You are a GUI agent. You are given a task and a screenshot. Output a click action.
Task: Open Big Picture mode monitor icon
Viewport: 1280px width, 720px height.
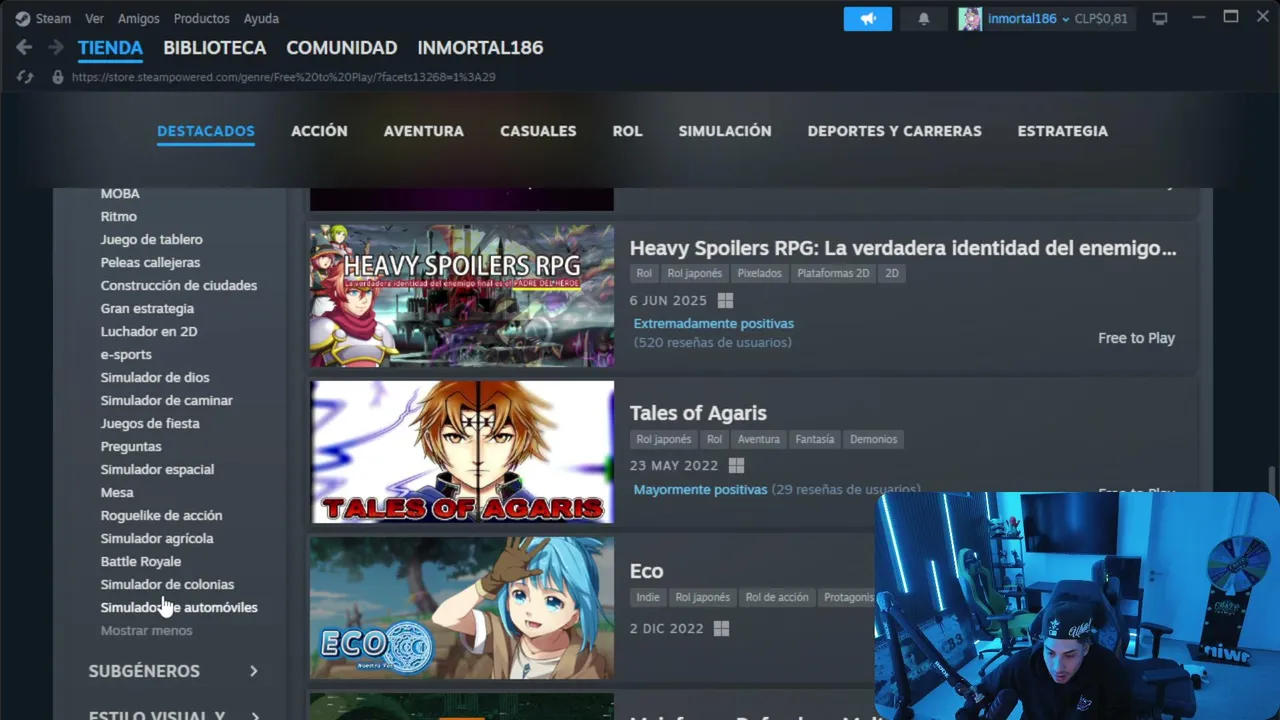(1160, 19)
